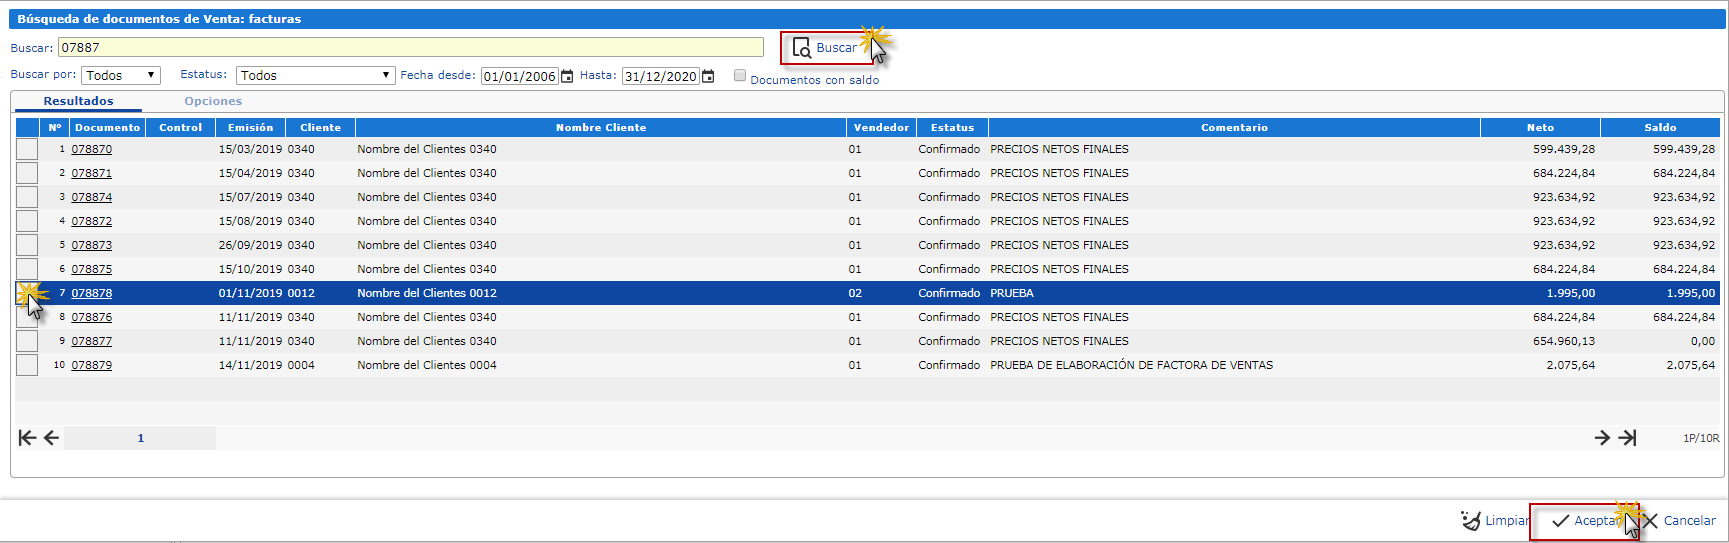Image resolution: width=1729 pixels, height=543 pixels.
Task: Sort by Comentario column header
Action: [1234, 128]
